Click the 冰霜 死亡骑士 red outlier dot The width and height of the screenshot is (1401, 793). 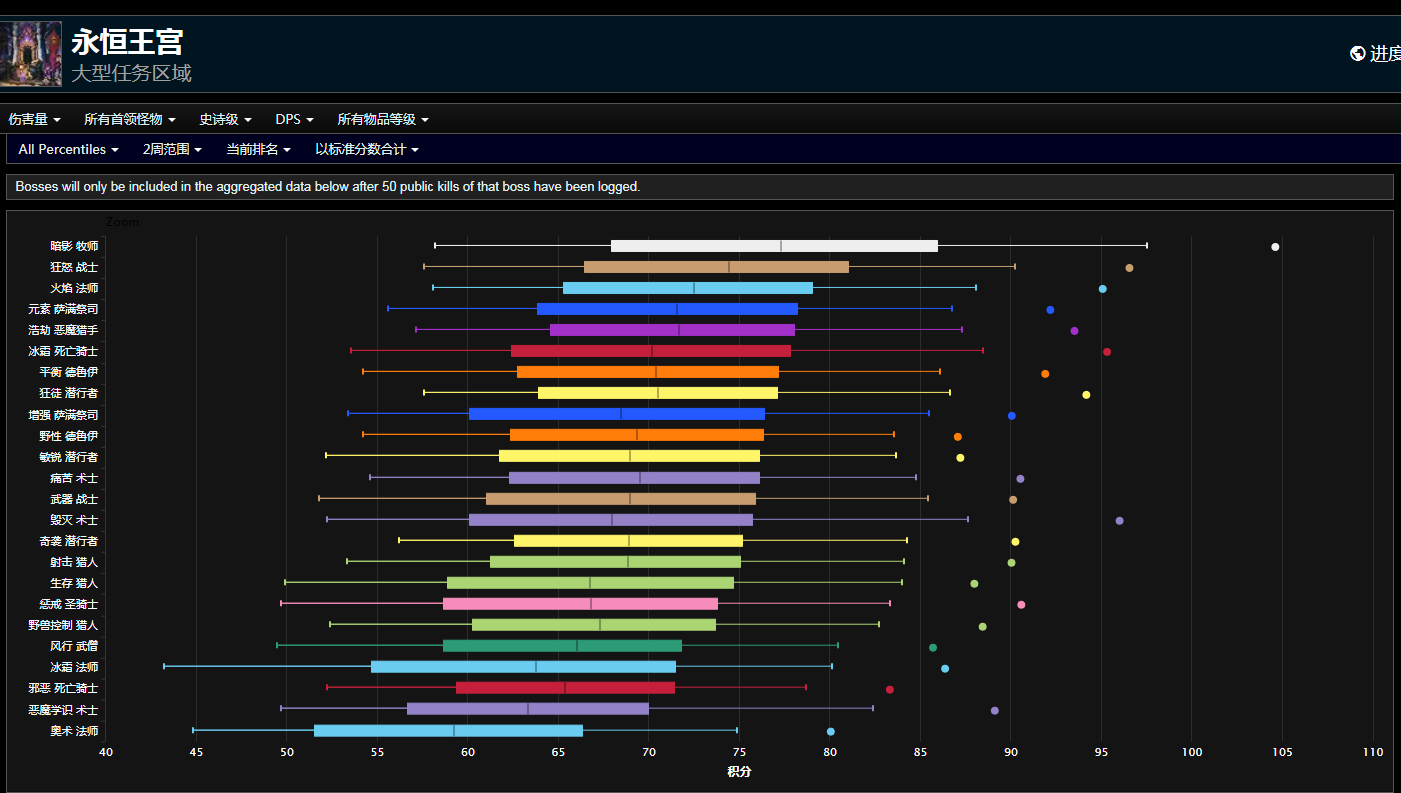coord(1107,352)
